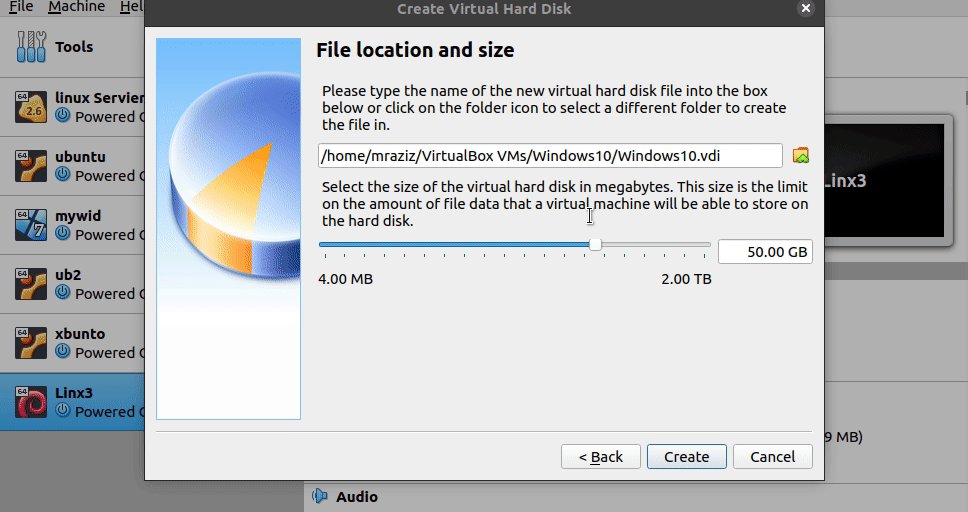Select the mywid VM name text

[78, 216]
